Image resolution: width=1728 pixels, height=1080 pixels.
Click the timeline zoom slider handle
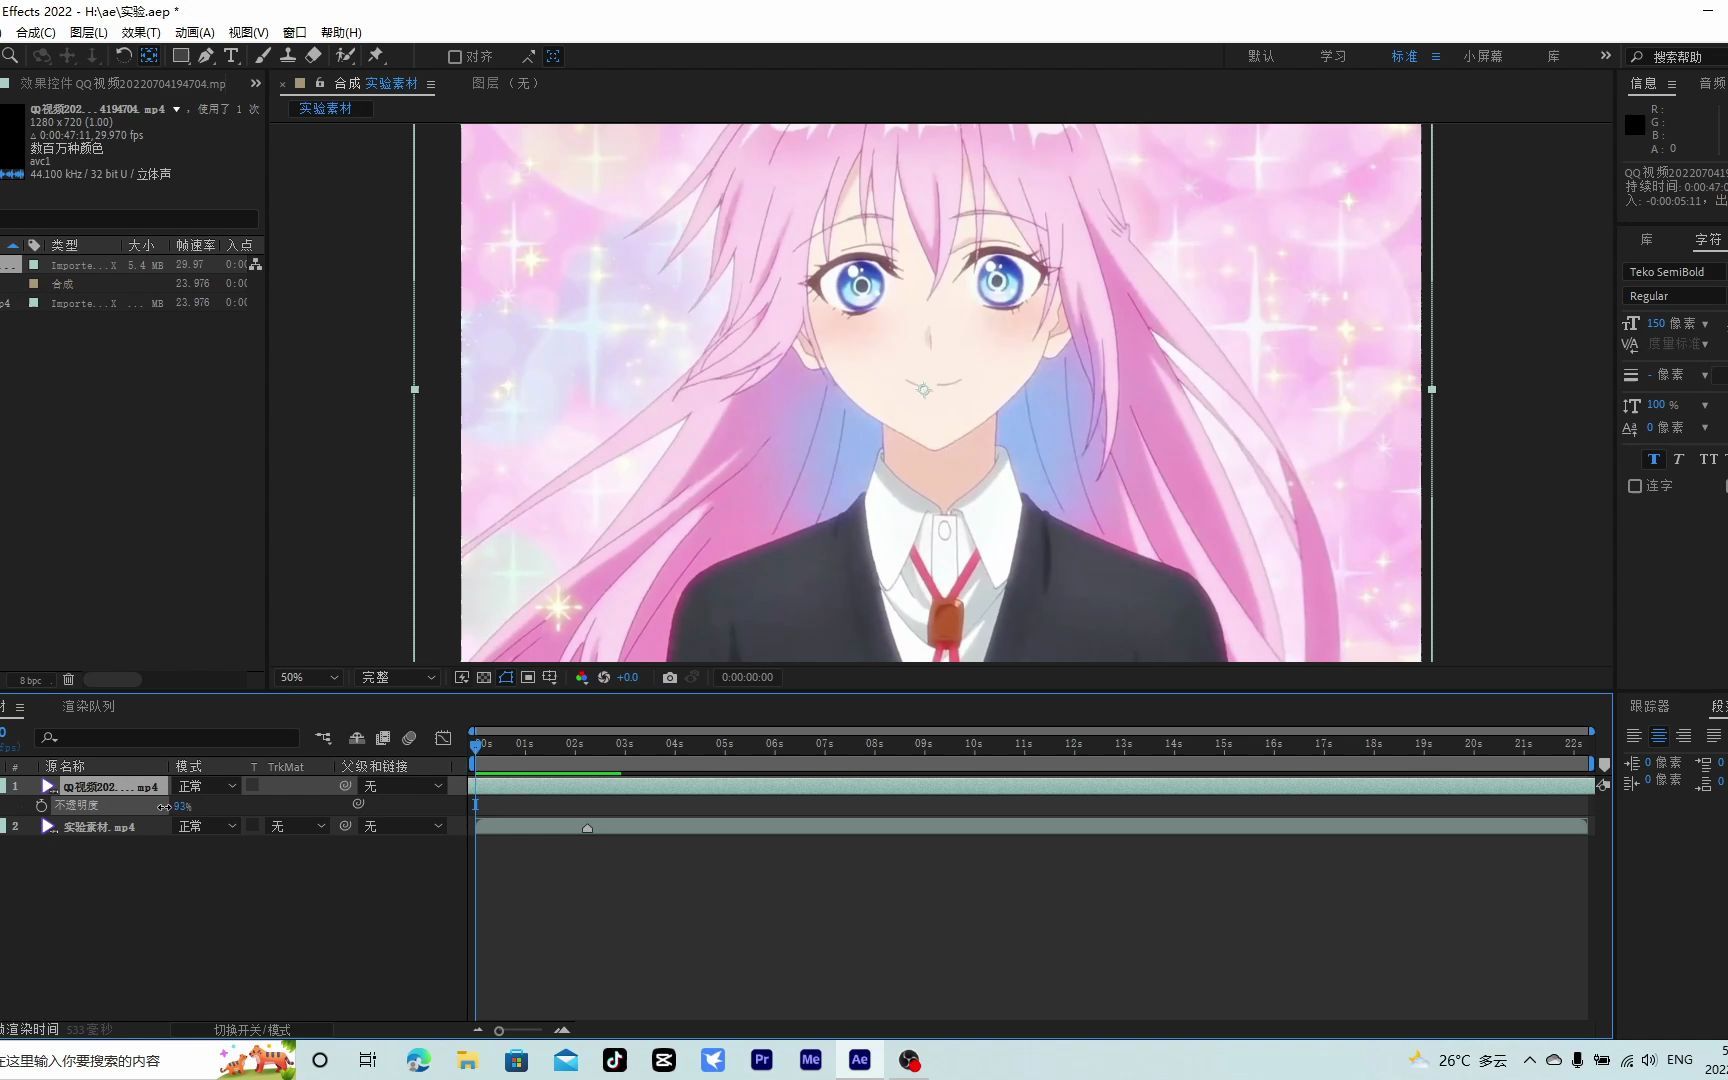[x=499, y=1030]
